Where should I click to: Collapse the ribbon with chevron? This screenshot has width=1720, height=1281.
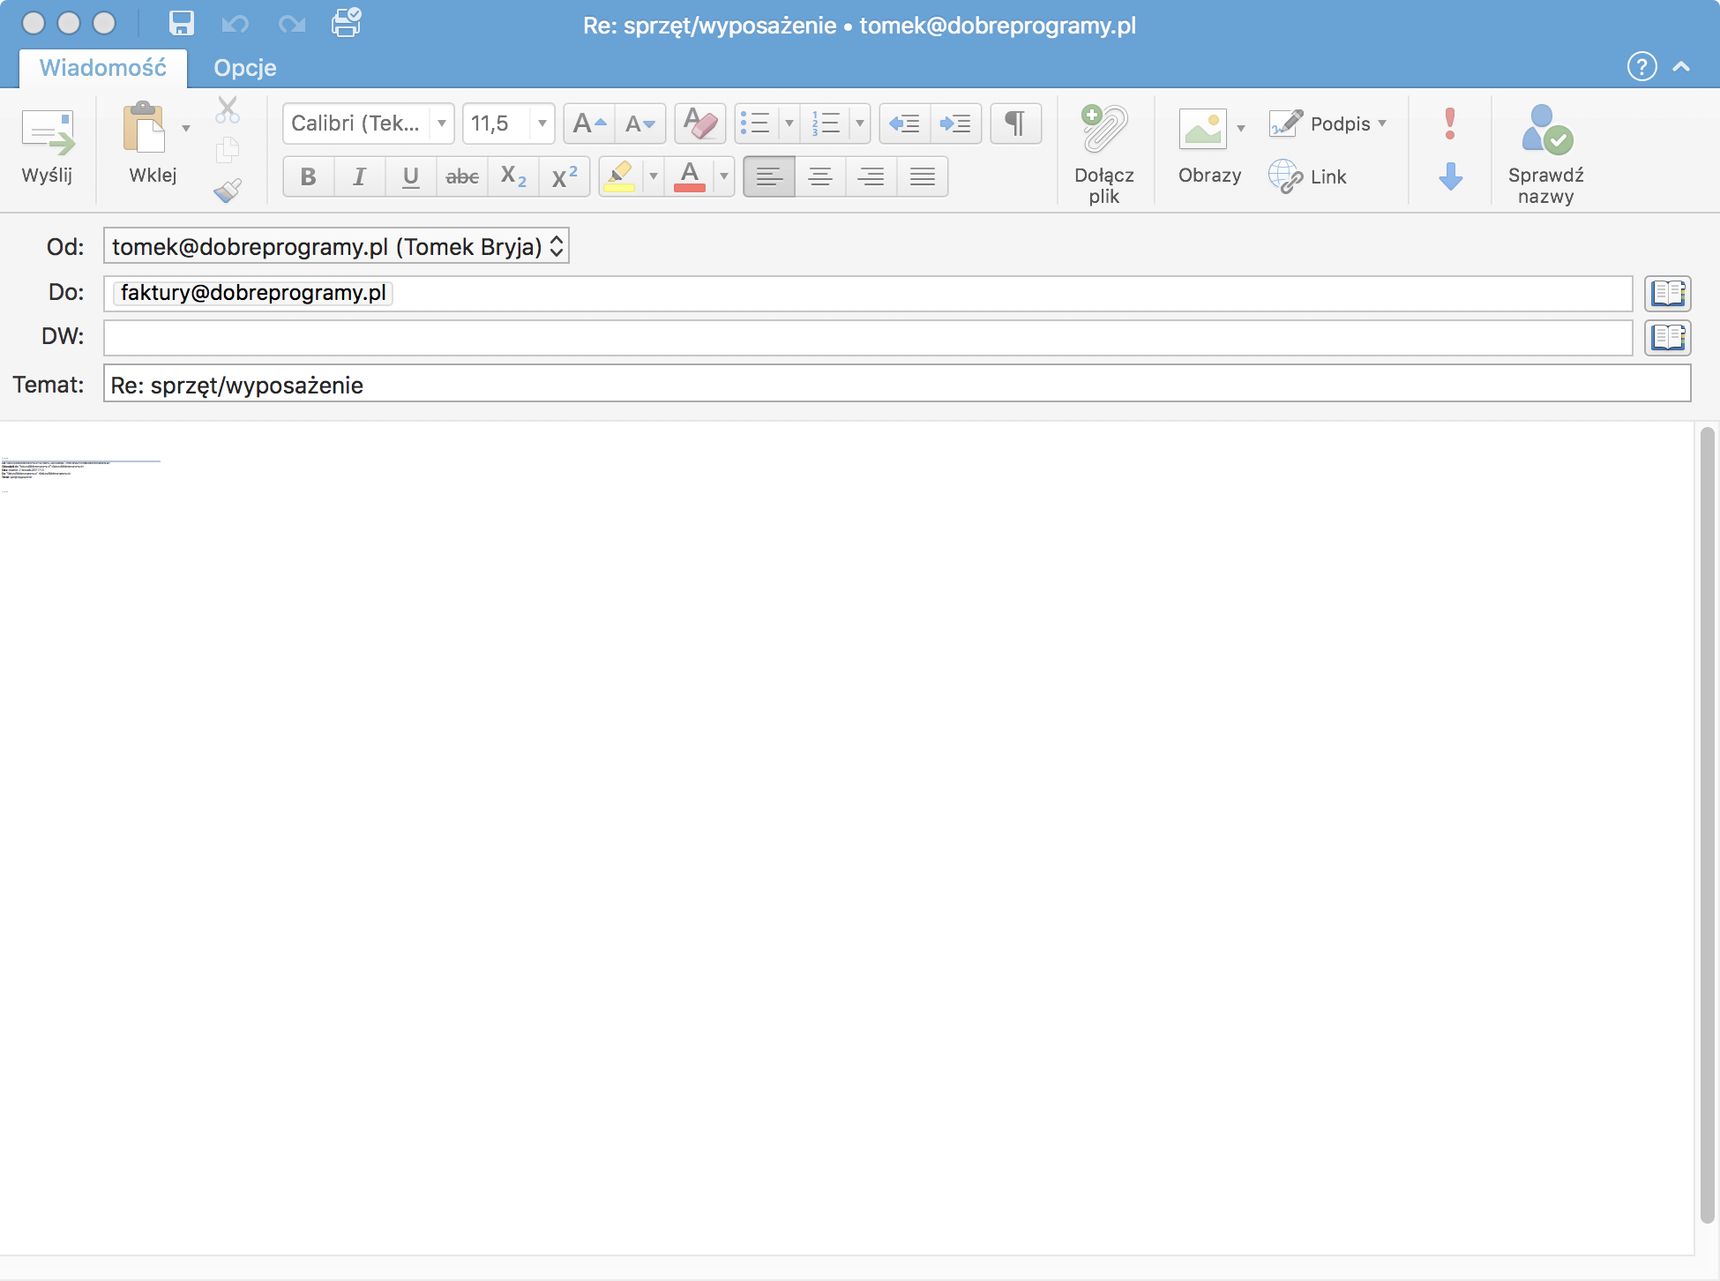point(1681,67)
